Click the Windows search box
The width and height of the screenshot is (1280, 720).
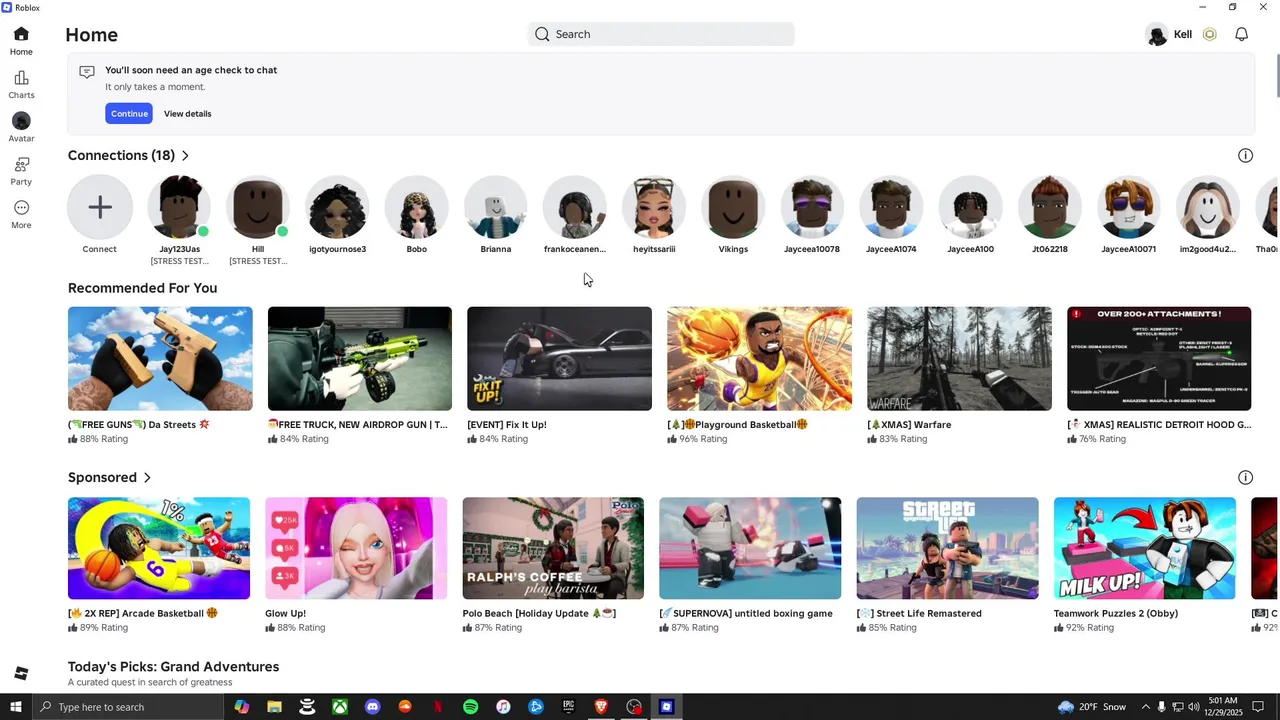tap(128, 707)
